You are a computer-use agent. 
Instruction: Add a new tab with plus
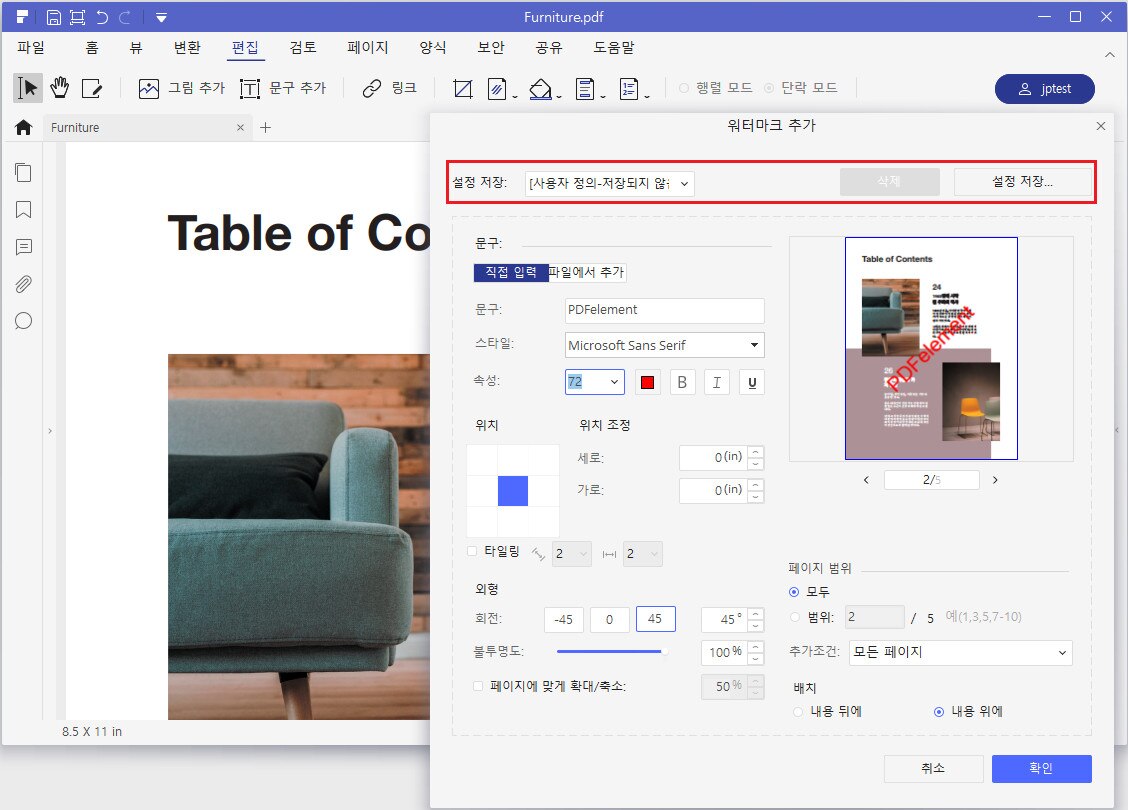click(x=265, y=127)
